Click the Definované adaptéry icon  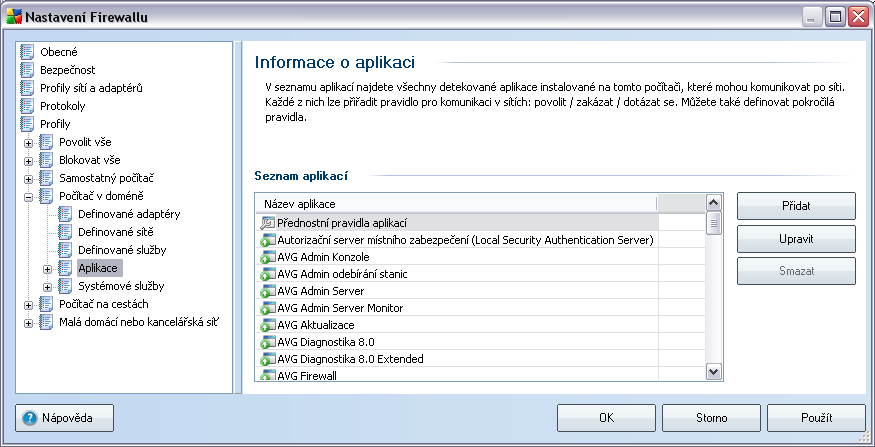(x=65, y=214)
